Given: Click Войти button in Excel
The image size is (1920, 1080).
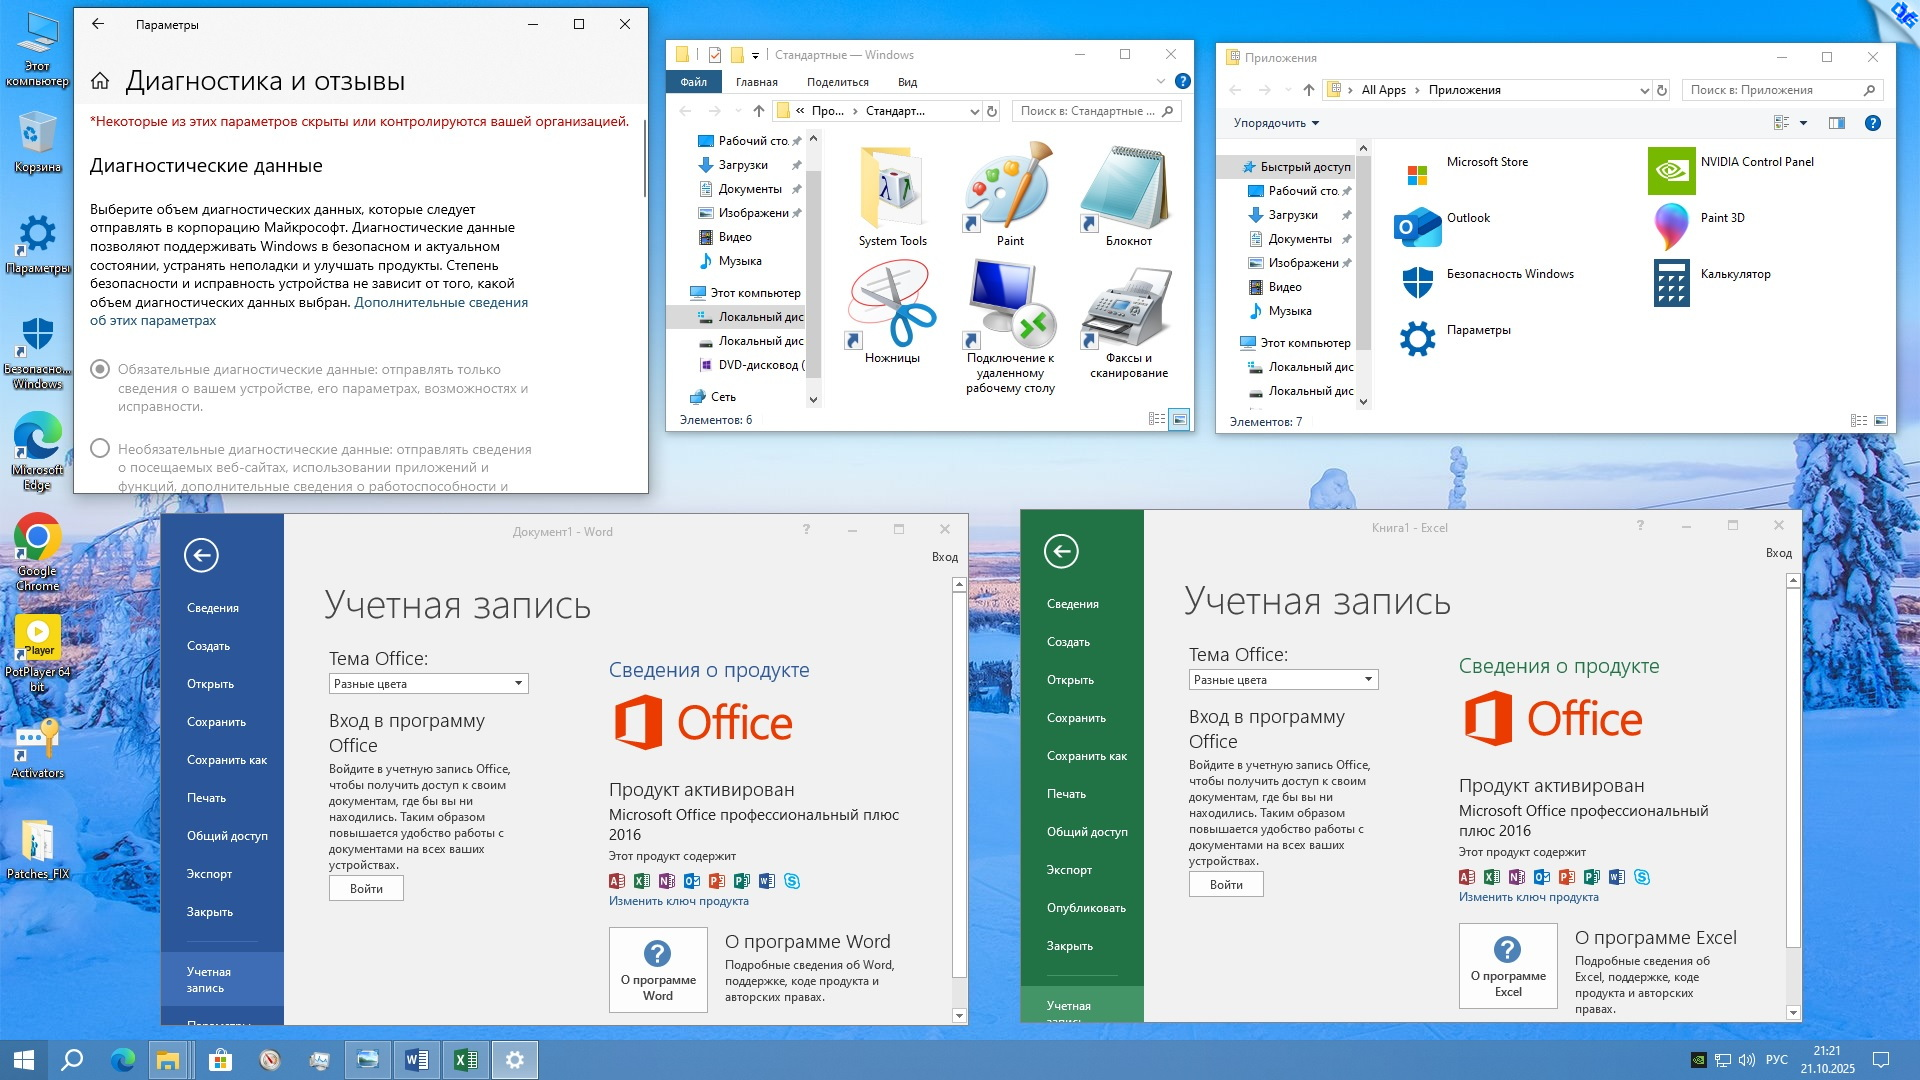Looking at the screenshot, I should pyautogui.click(x=1226, y=885).
